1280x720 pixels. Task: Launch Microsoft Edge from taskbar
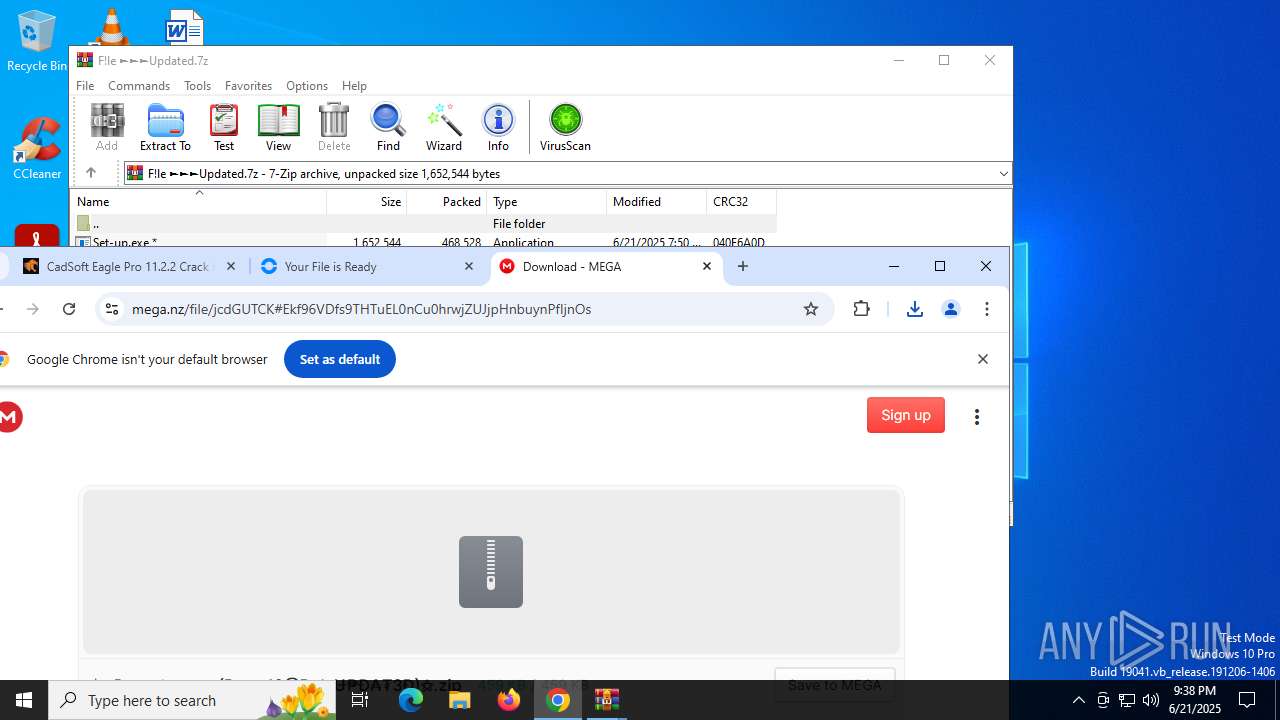(411, 700)
